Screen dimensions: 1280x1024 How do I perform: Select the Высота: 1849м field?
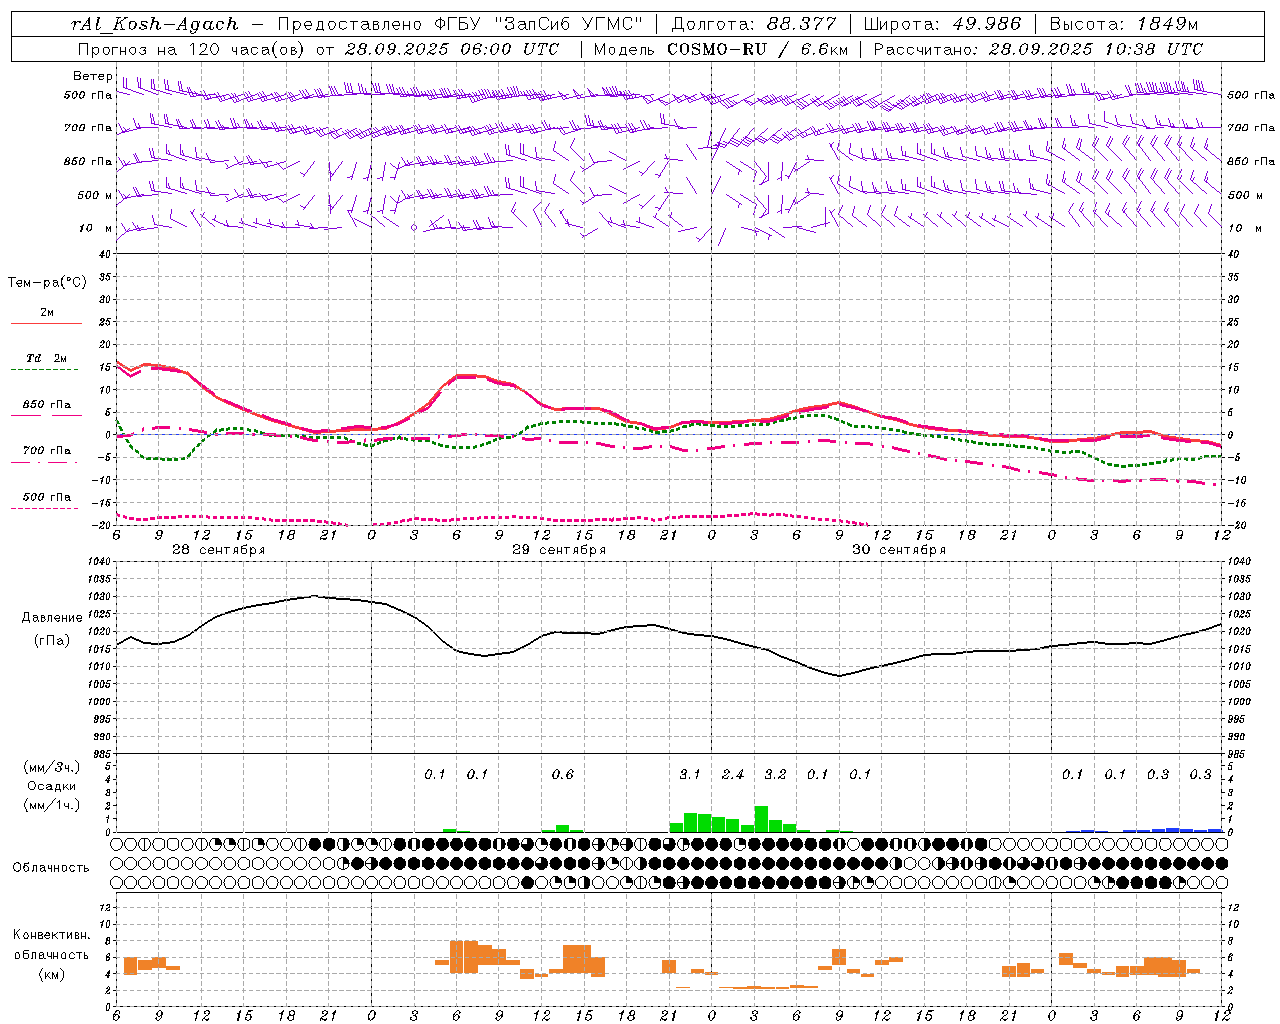pos(1123,24)
